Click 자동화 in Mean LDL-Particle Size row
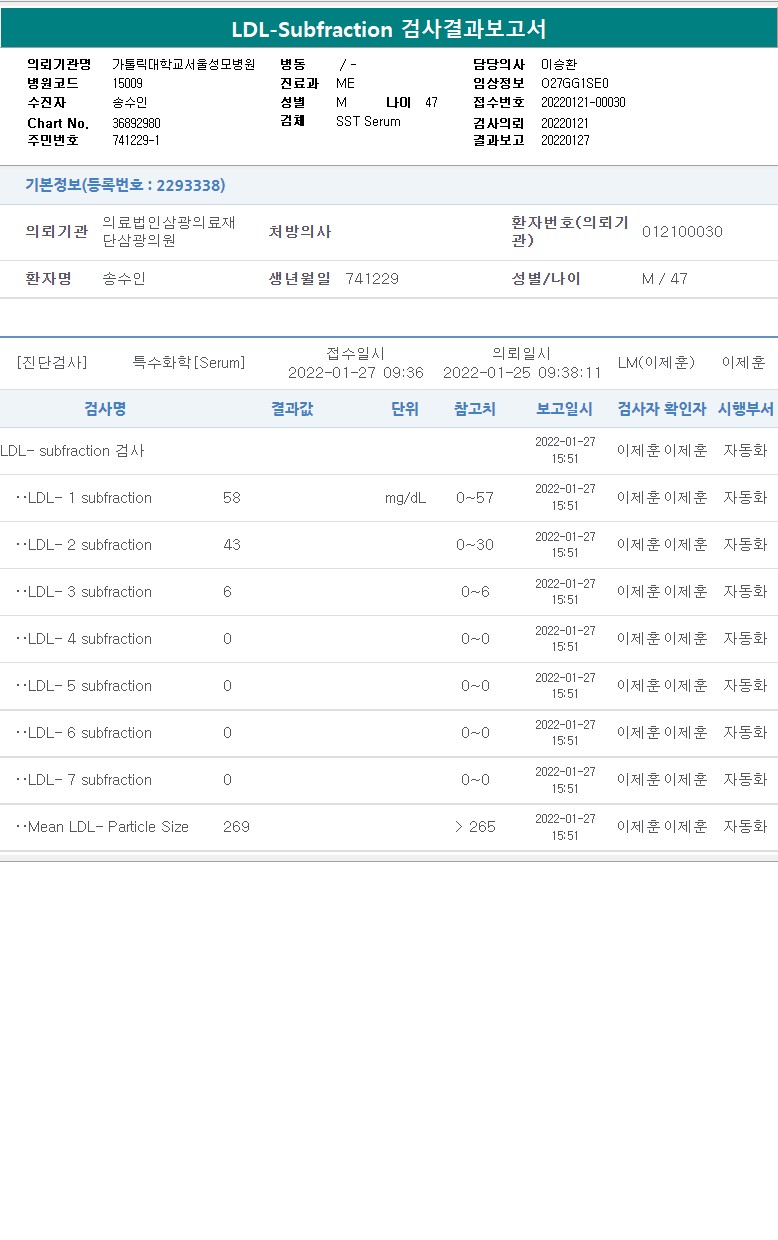 click(745, 826)
